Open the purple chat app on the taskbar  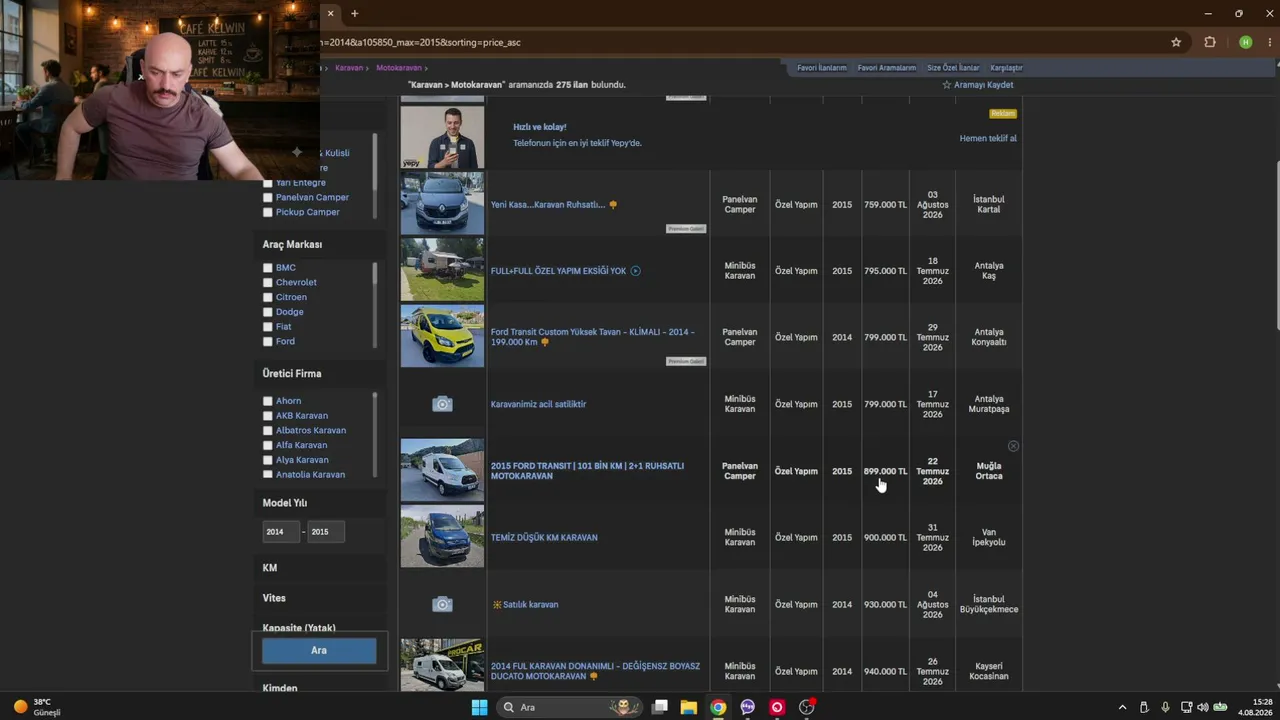coord(747,707)
